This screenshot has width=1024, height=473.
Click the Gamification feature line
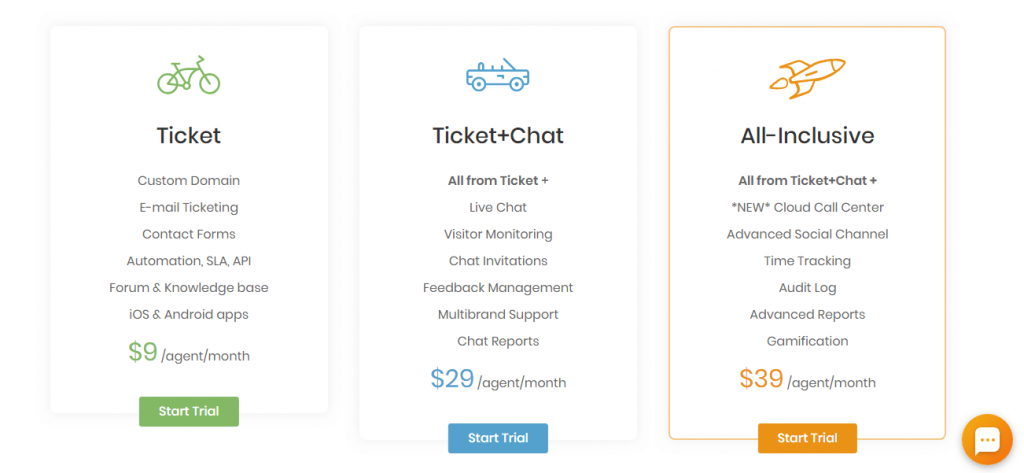point(807,341)
